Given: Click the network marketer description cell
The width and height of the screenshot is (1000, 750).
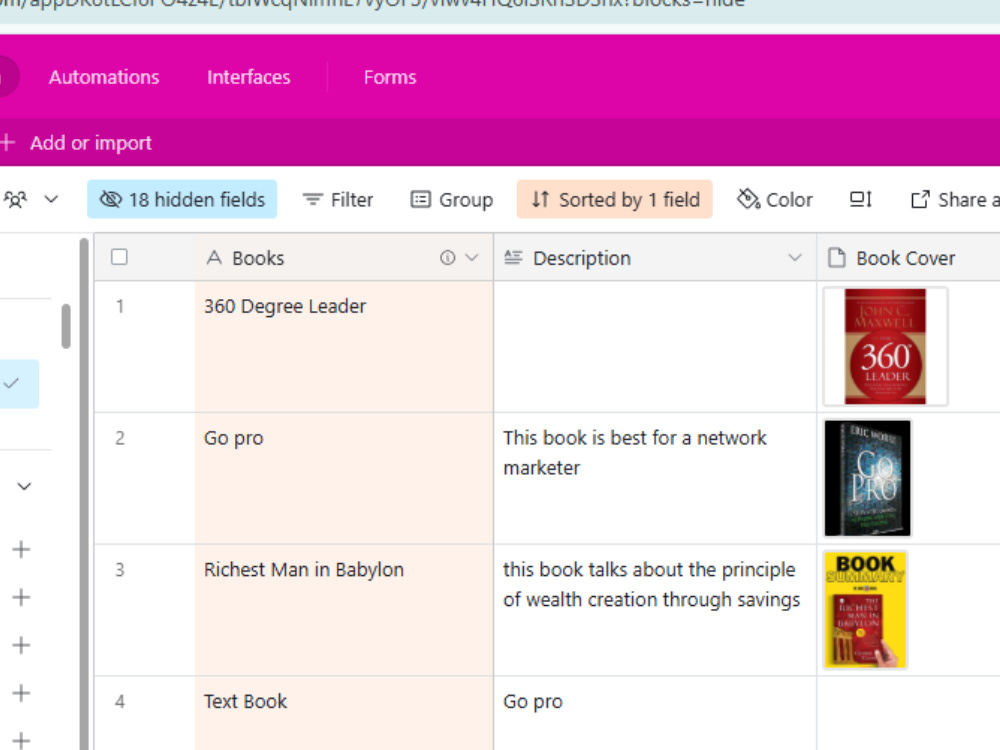Looking at the screenshot, I should pos(655,478).
